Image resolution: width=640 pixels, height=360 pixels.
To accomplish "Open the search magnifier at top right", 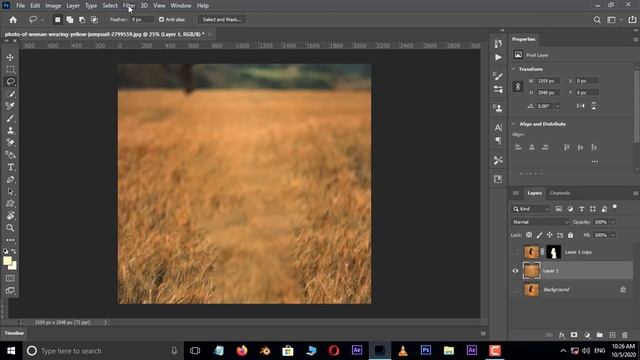I will (597, 20).
